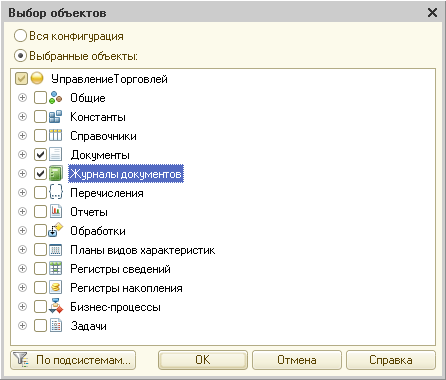Expand the Задачи tree node

[22, 326]
